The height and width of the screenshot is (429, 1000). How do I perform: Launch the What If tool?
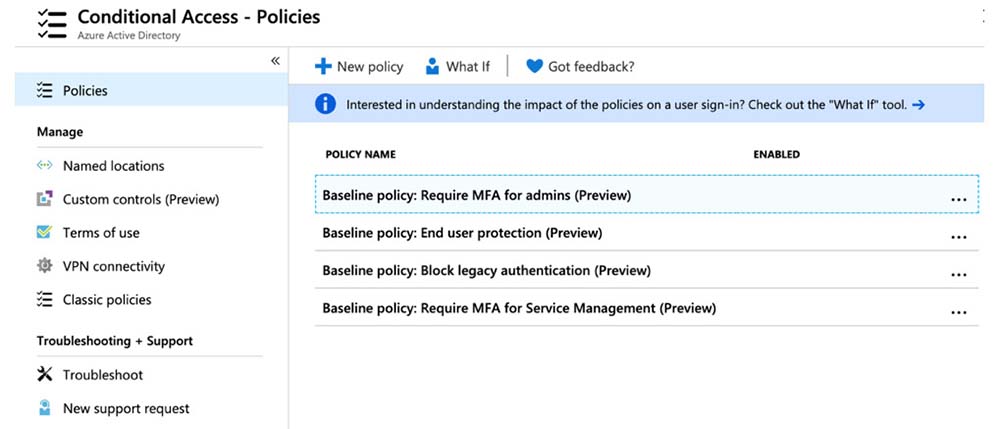click(x=457, y=67)
